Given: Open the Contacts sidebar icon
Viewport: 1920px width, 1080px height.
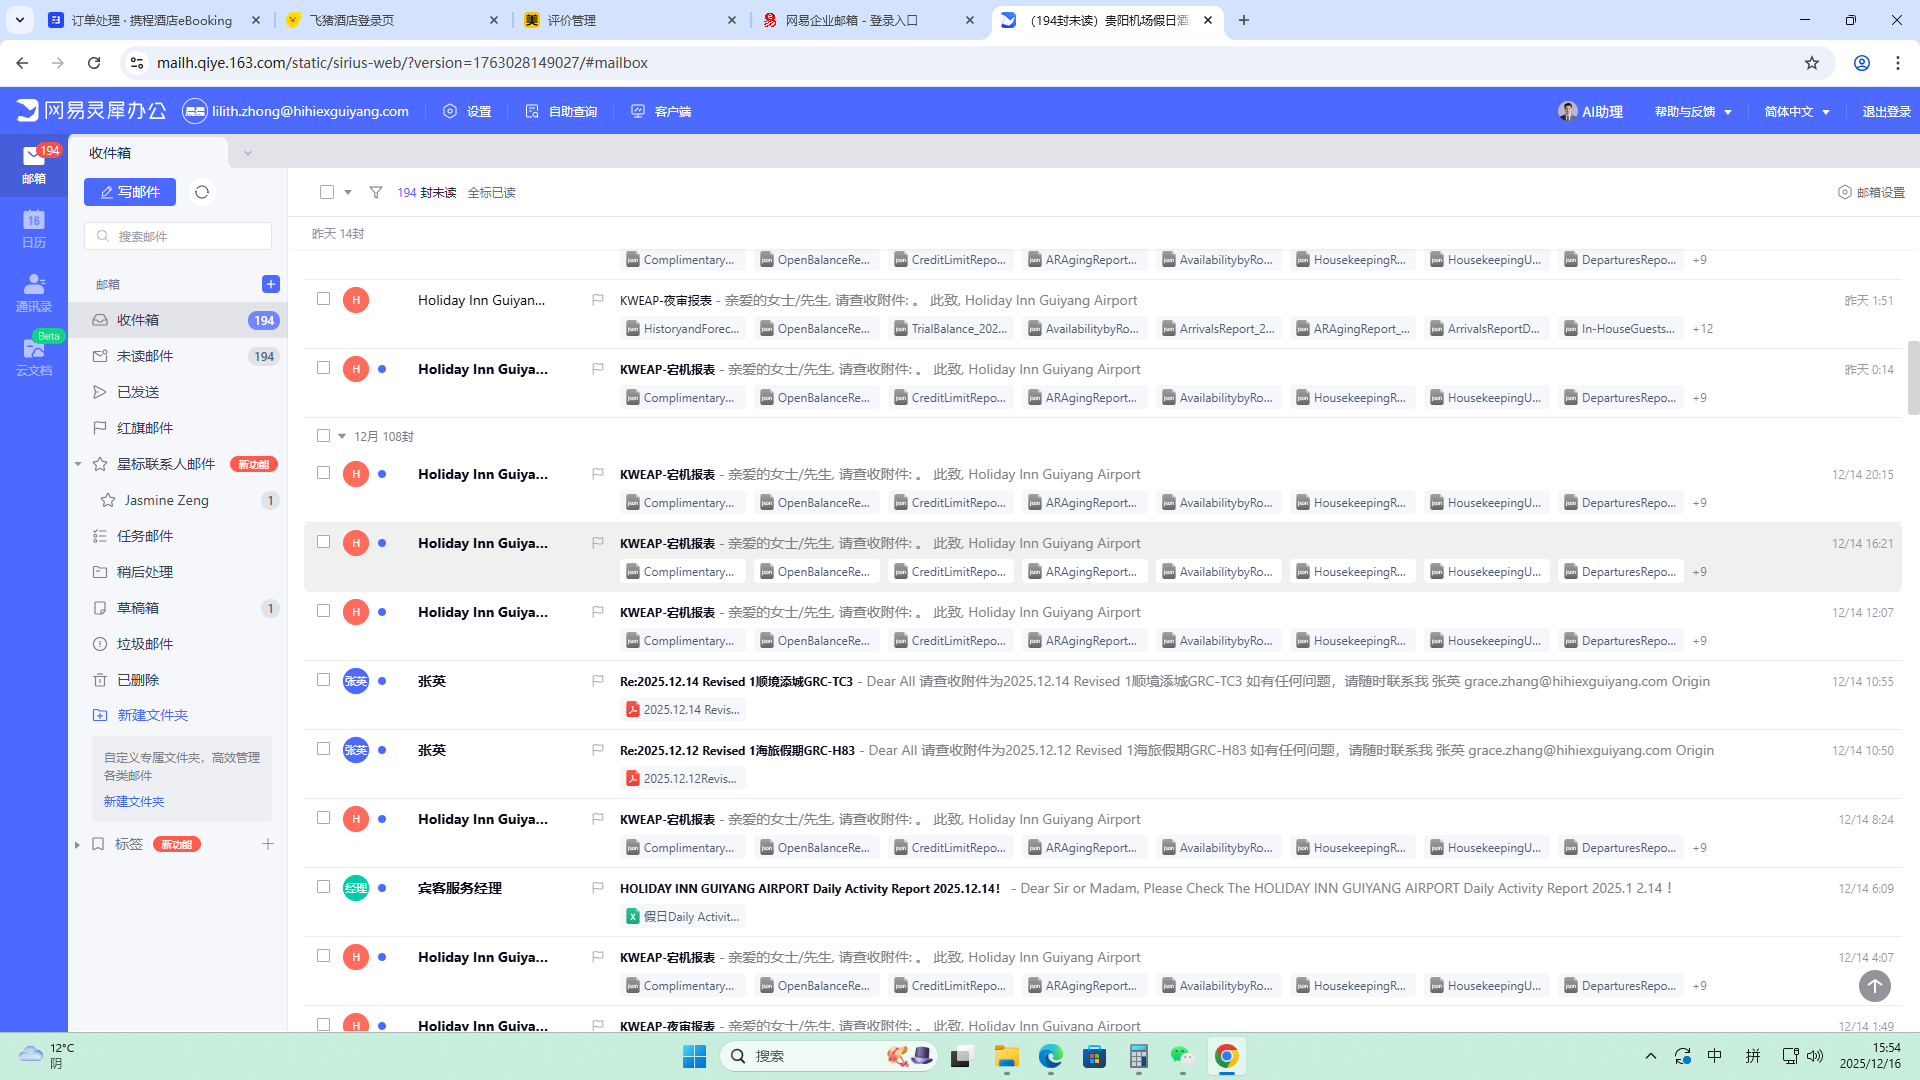Looking at the screenshot, I should (34, 291).
